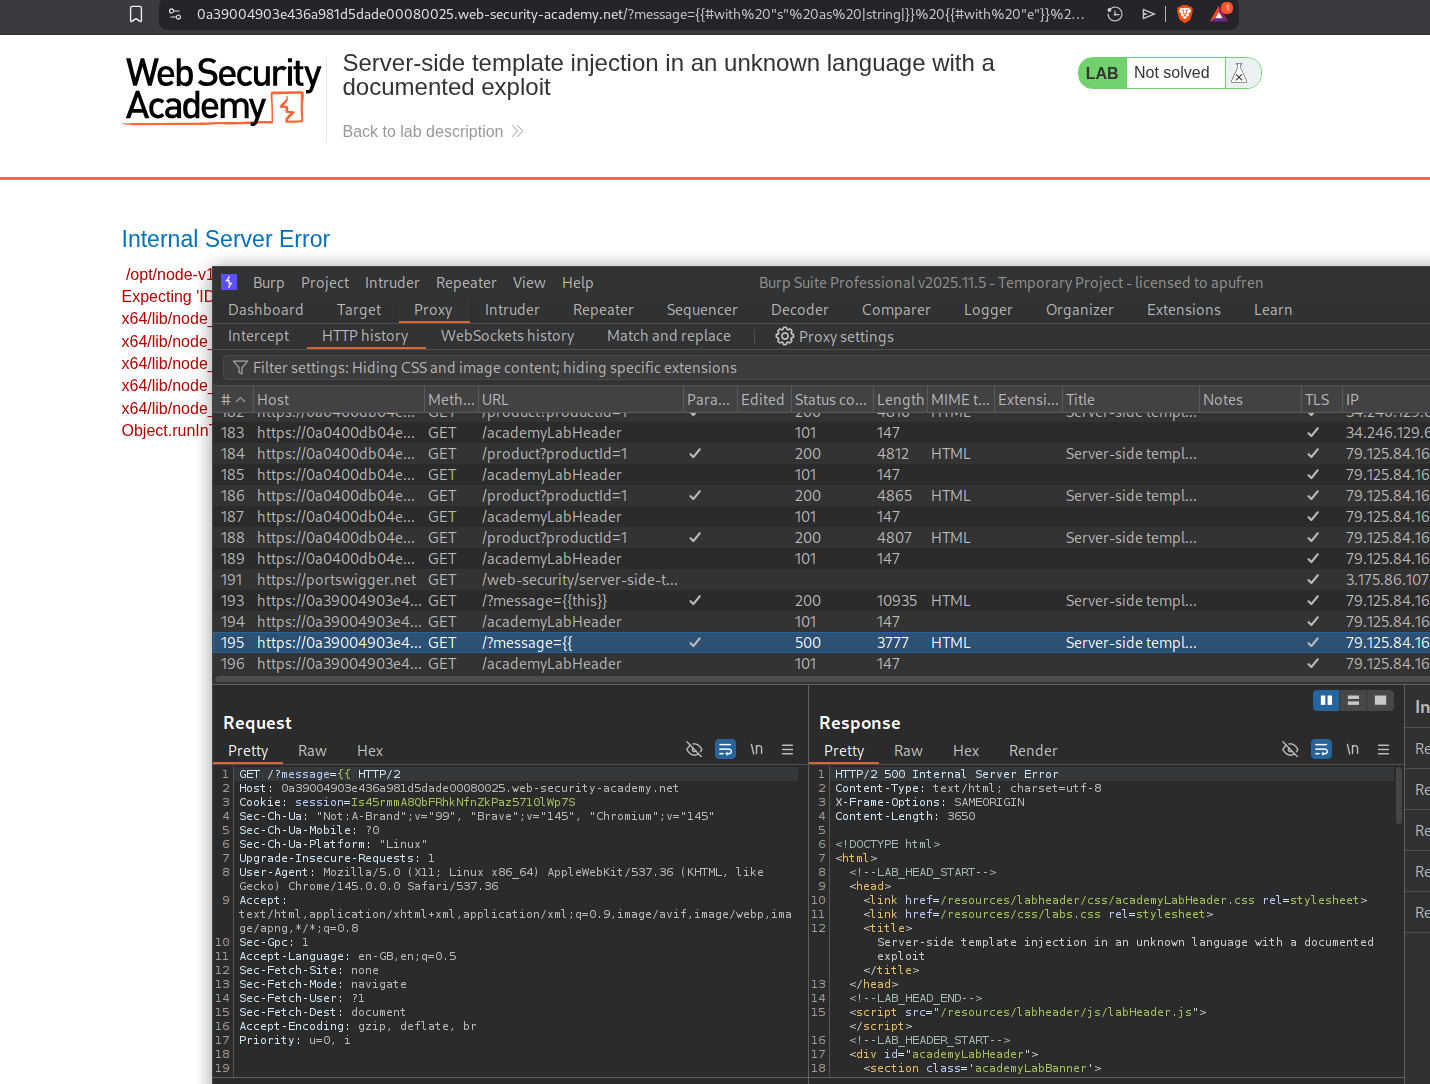1430x1084 pixels.
Task: Open the Burp menu in the menu bar
Action: click(x=268, y=283)
